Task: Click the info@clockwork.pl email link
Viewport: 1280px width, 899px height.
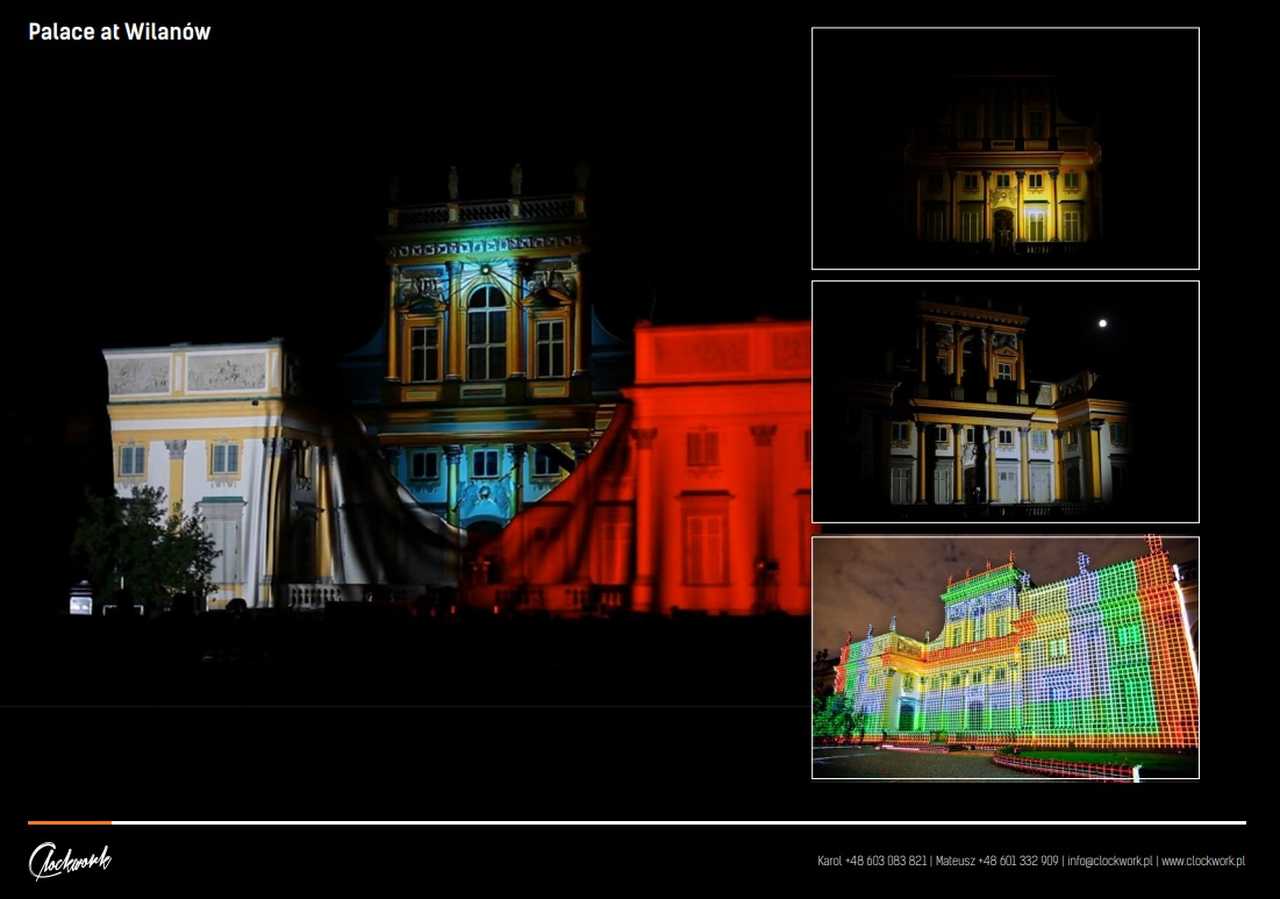Action: [1110, 861]
